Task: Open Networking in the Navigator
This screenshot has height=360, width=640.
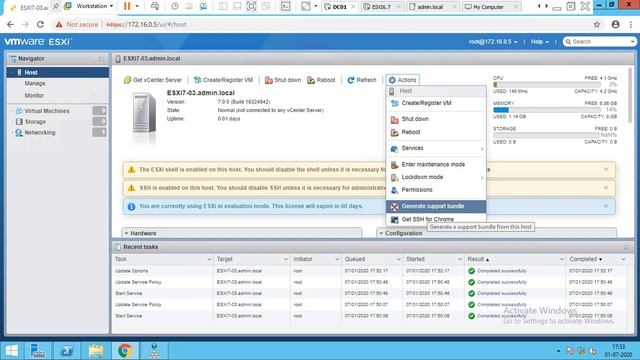Action: [x=40, y=133]
